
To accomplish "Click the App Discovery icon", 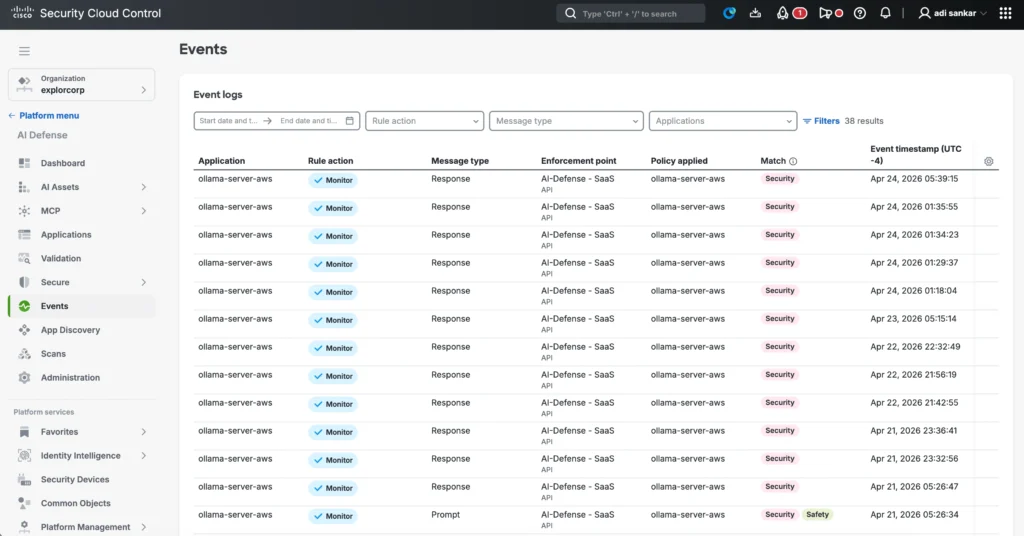I will pyautogui.click(x=24, y=330).
